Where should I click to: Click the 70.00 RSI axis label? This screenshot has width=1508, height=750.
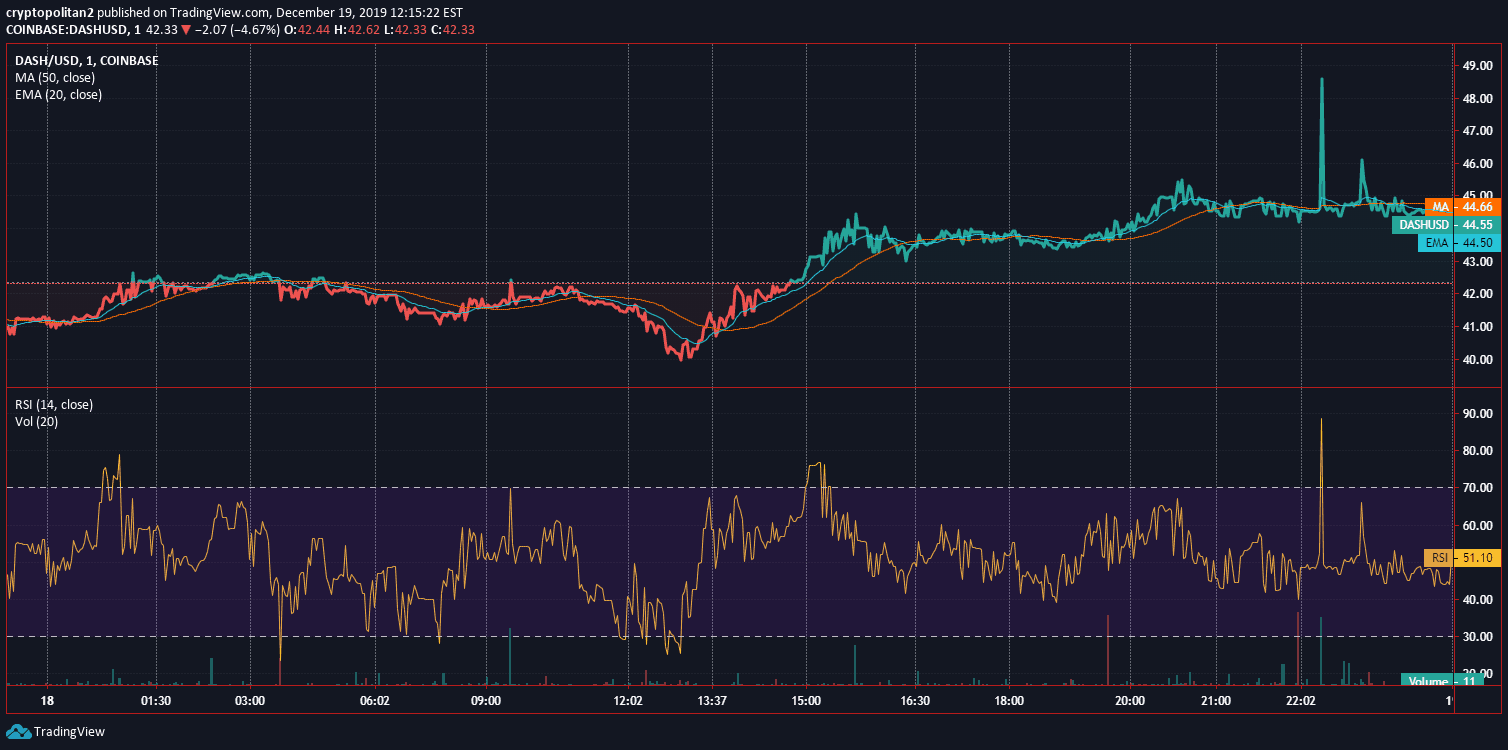1478,488
